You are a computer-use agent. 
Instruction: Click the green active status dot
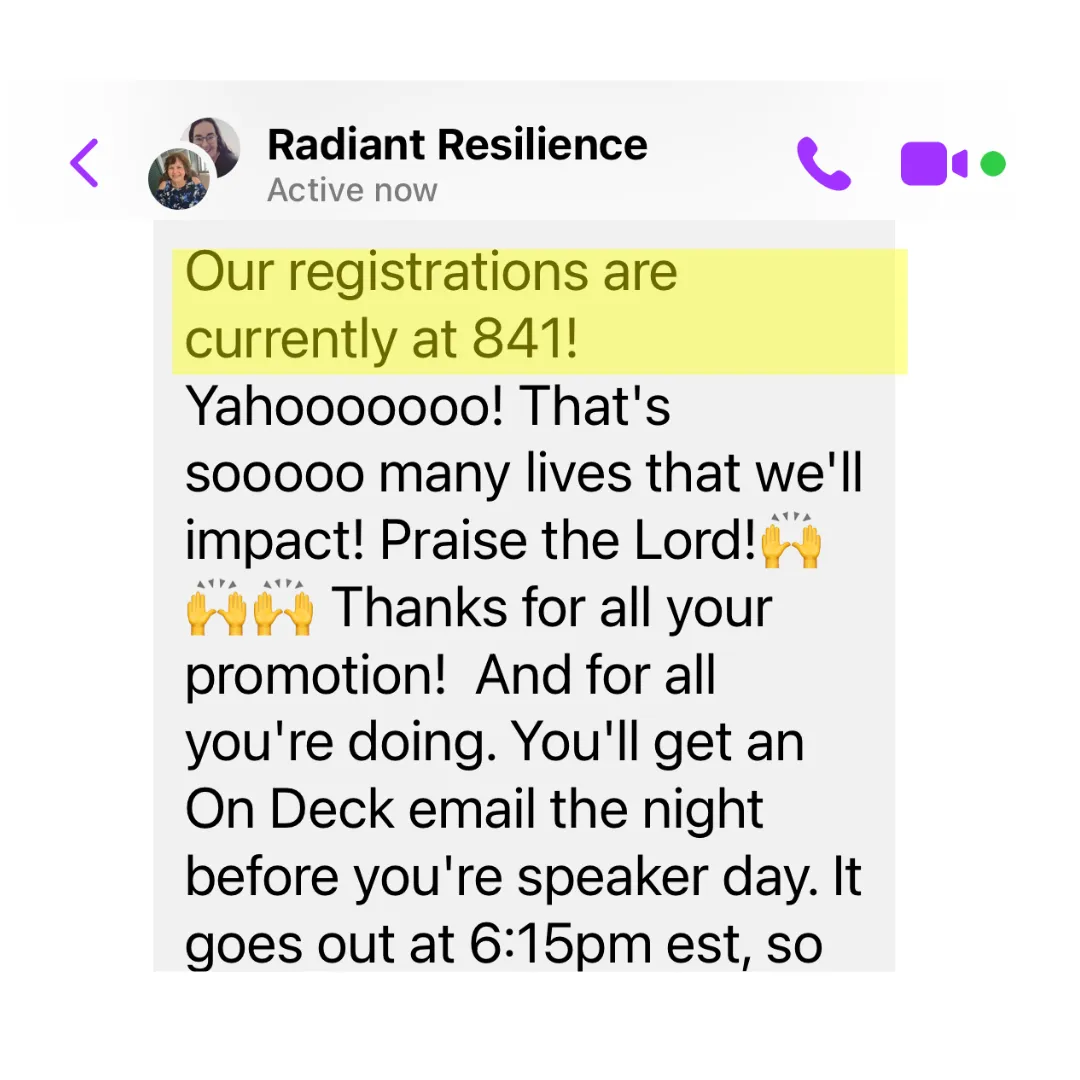[992, 164]
